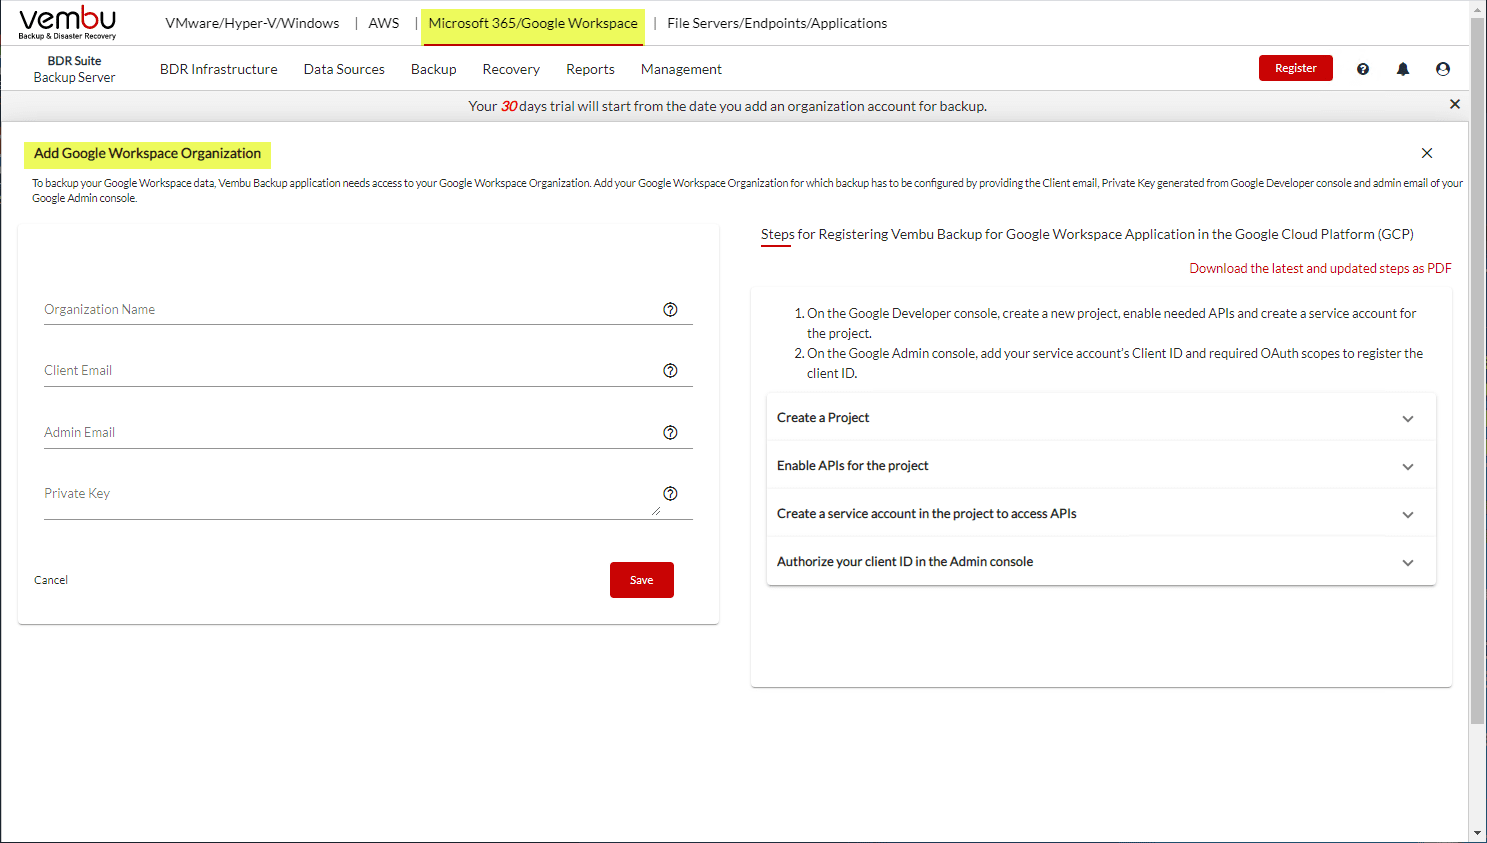1487x843 pixels.
Task: Open the user account profile icon
Action: click(x=1442, y=69)
